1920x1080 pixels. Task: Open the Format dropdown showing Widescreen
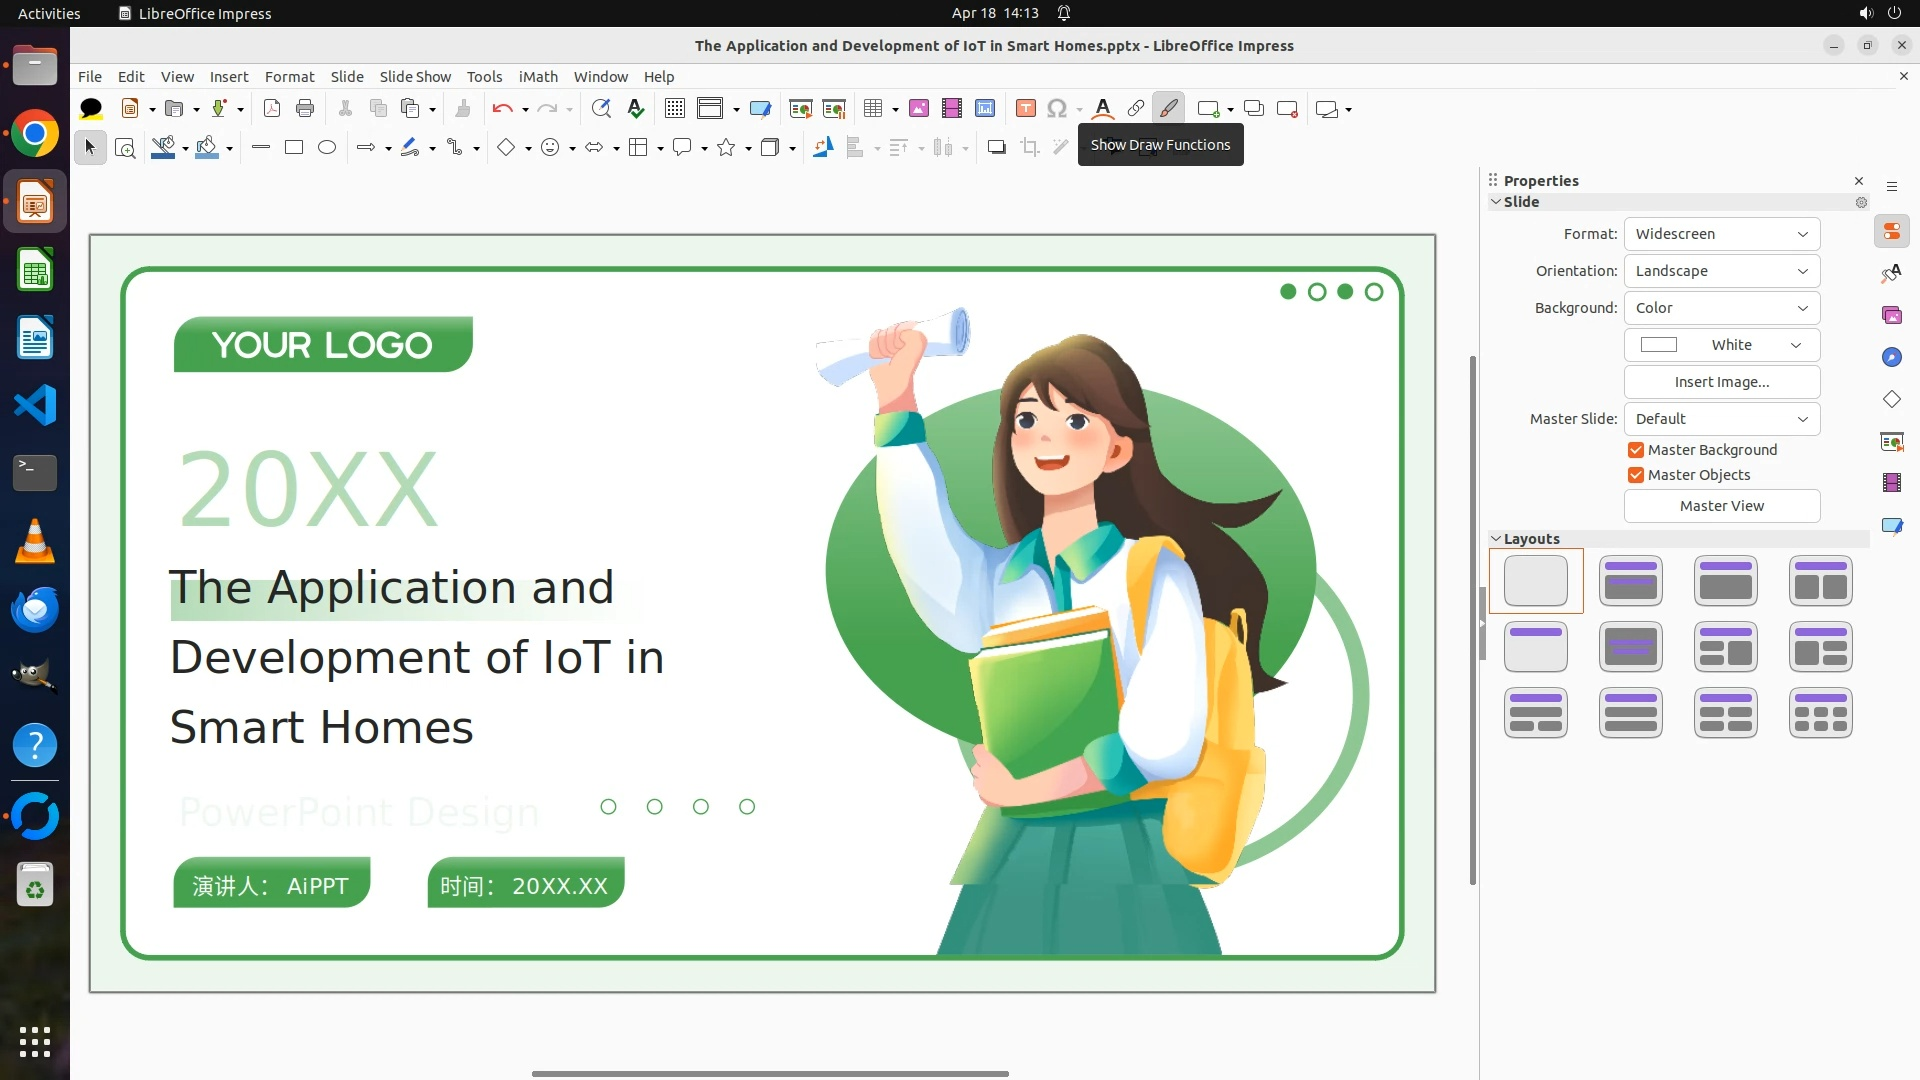tap(1721, 234)
